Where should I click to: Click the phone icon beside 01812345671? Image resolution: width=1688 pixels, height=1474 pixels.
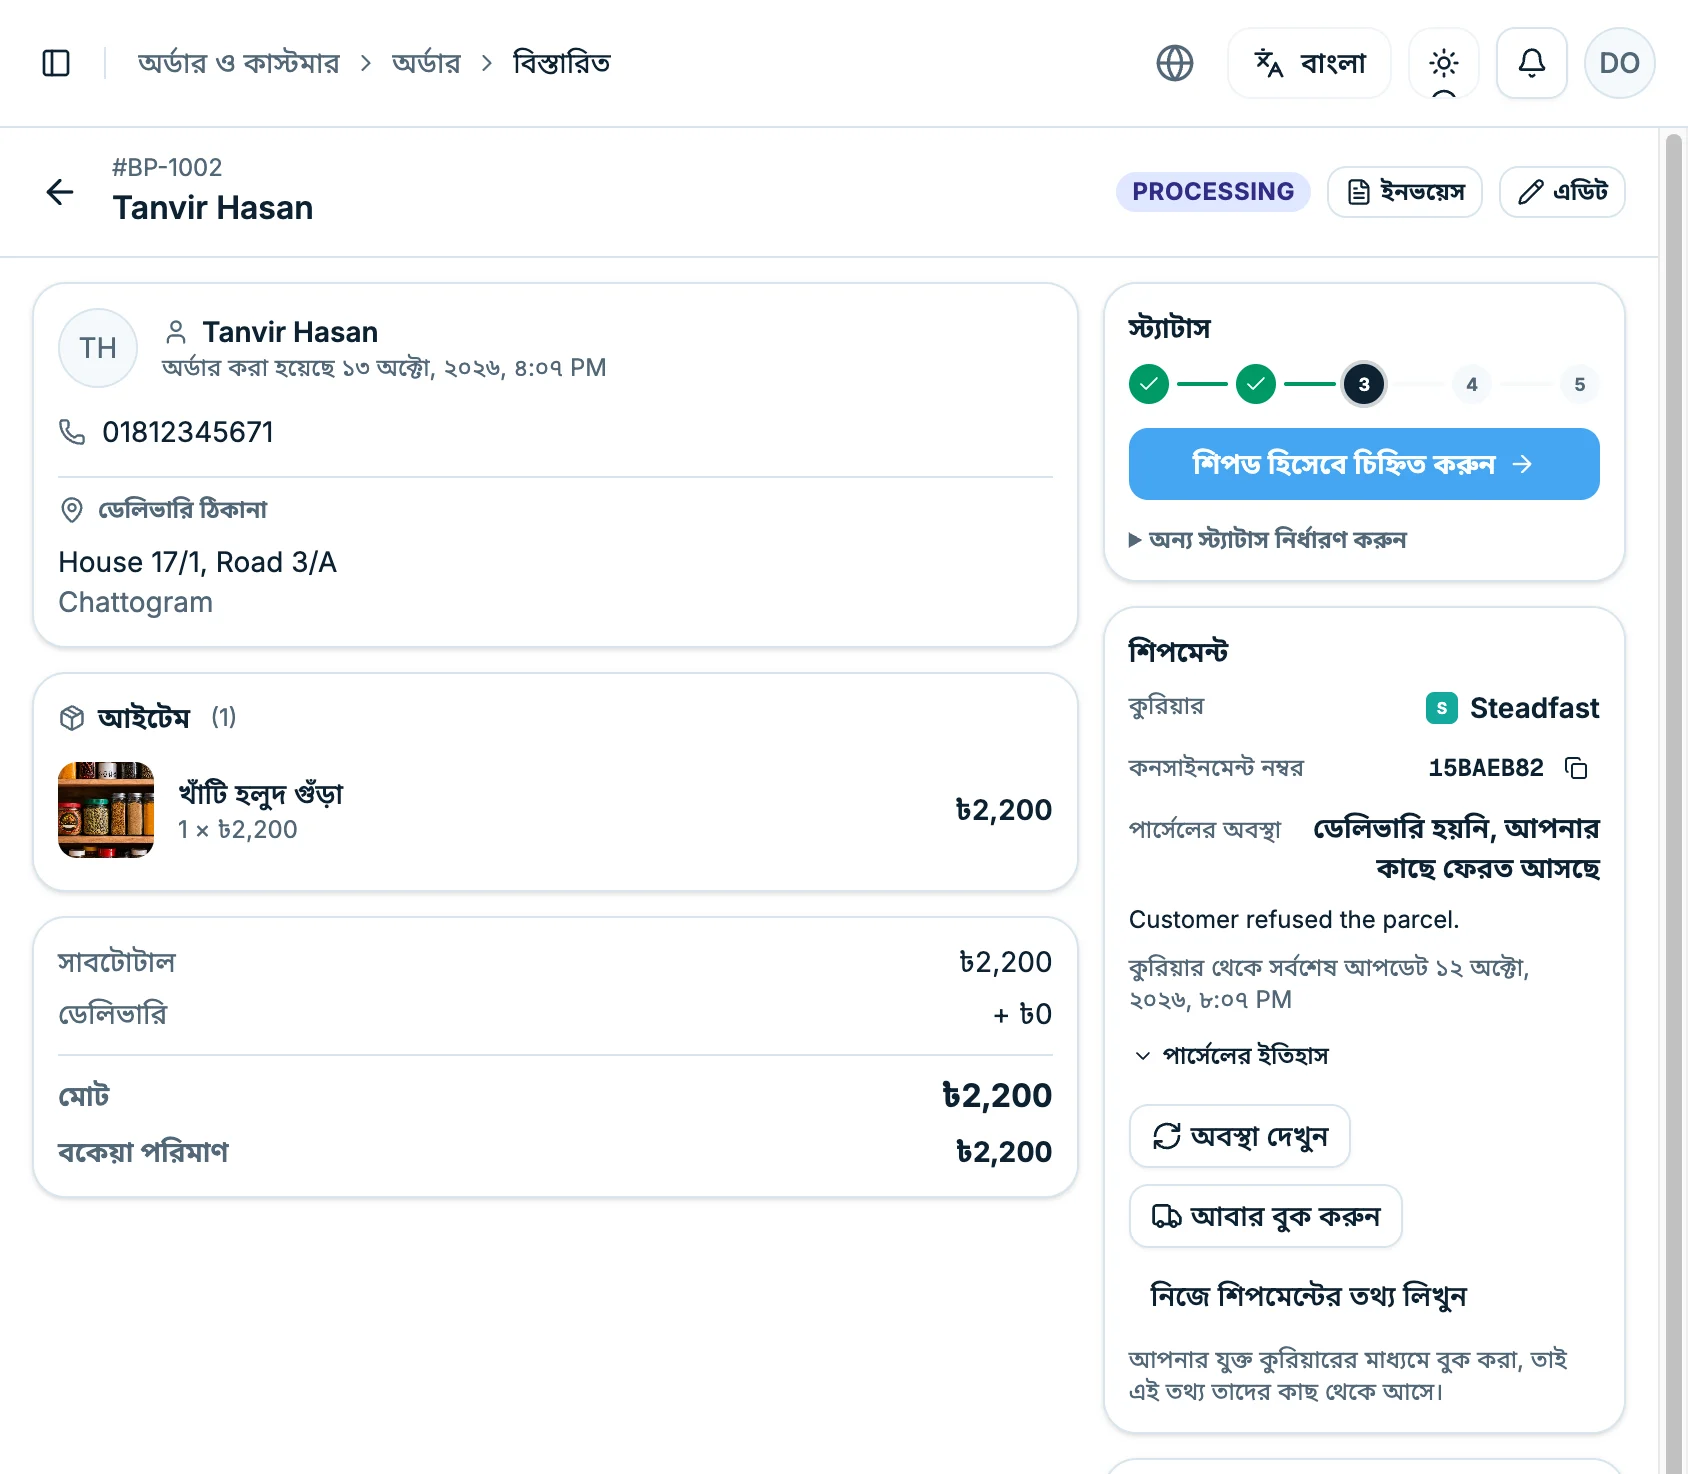72,432
